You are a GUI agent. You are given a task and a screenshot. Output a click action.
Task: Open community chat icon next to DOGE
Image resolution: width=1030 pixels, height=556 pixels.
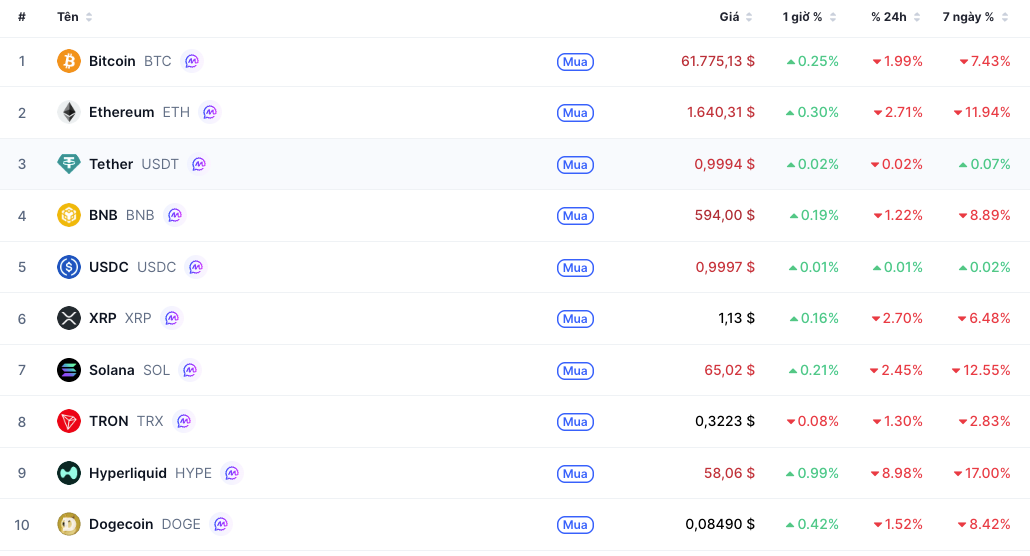[221, 524]
